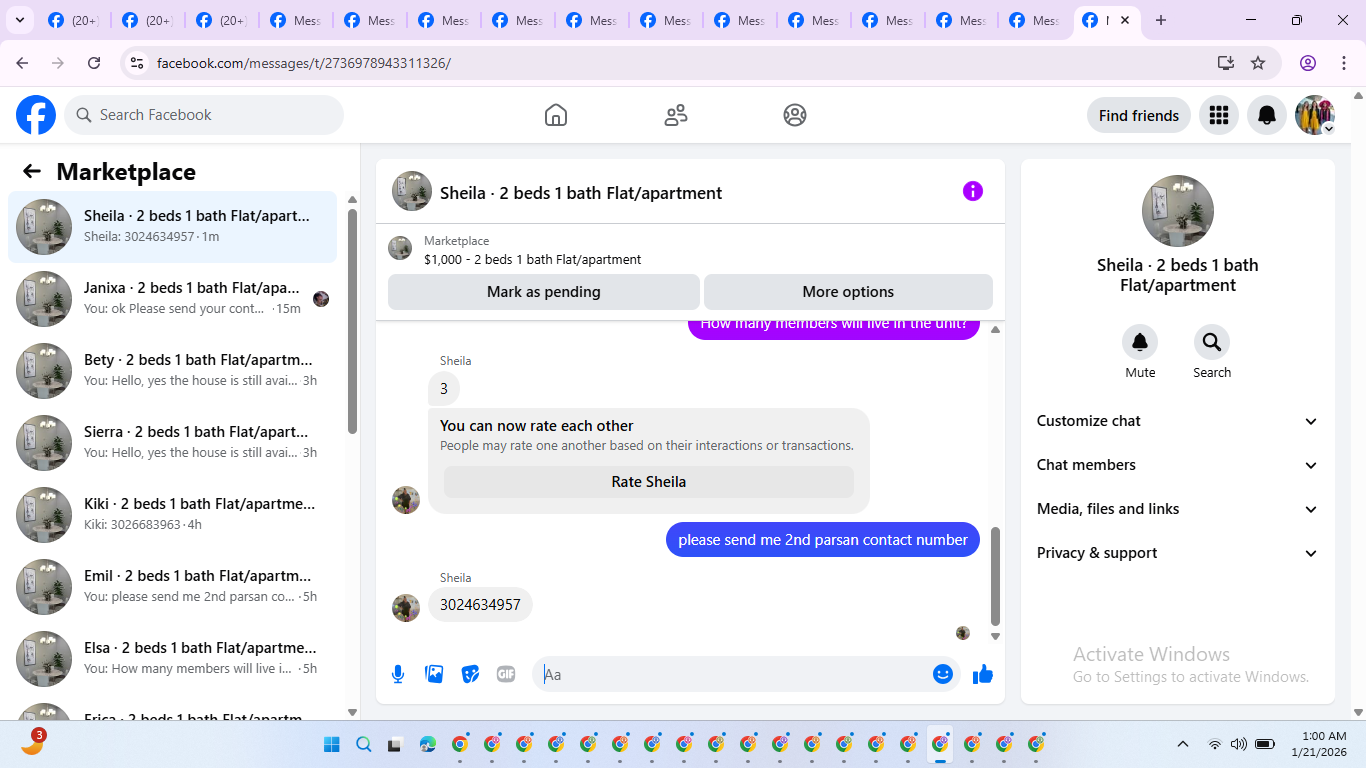The image size is (1366, 768).
Task: Open the tab search dropdown arrow
Action: [19, 20]
